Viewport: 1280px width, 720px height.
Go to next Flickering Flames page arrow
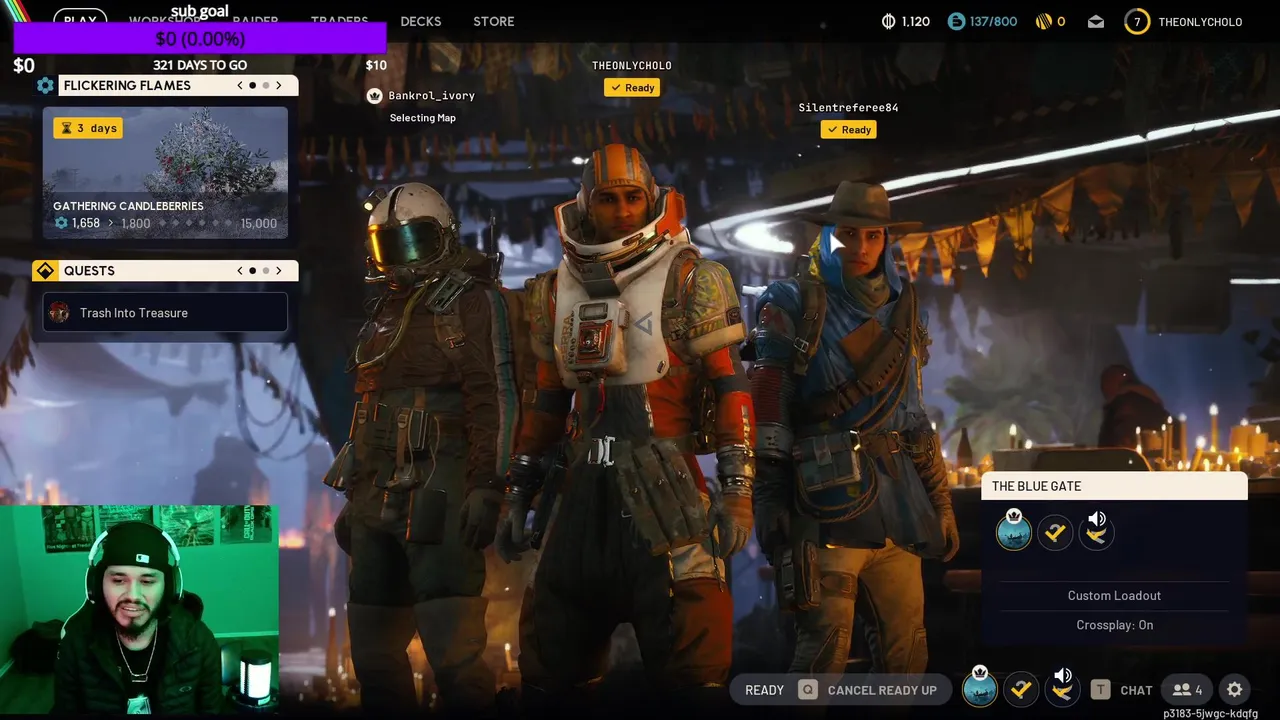[x=279, y=86]
